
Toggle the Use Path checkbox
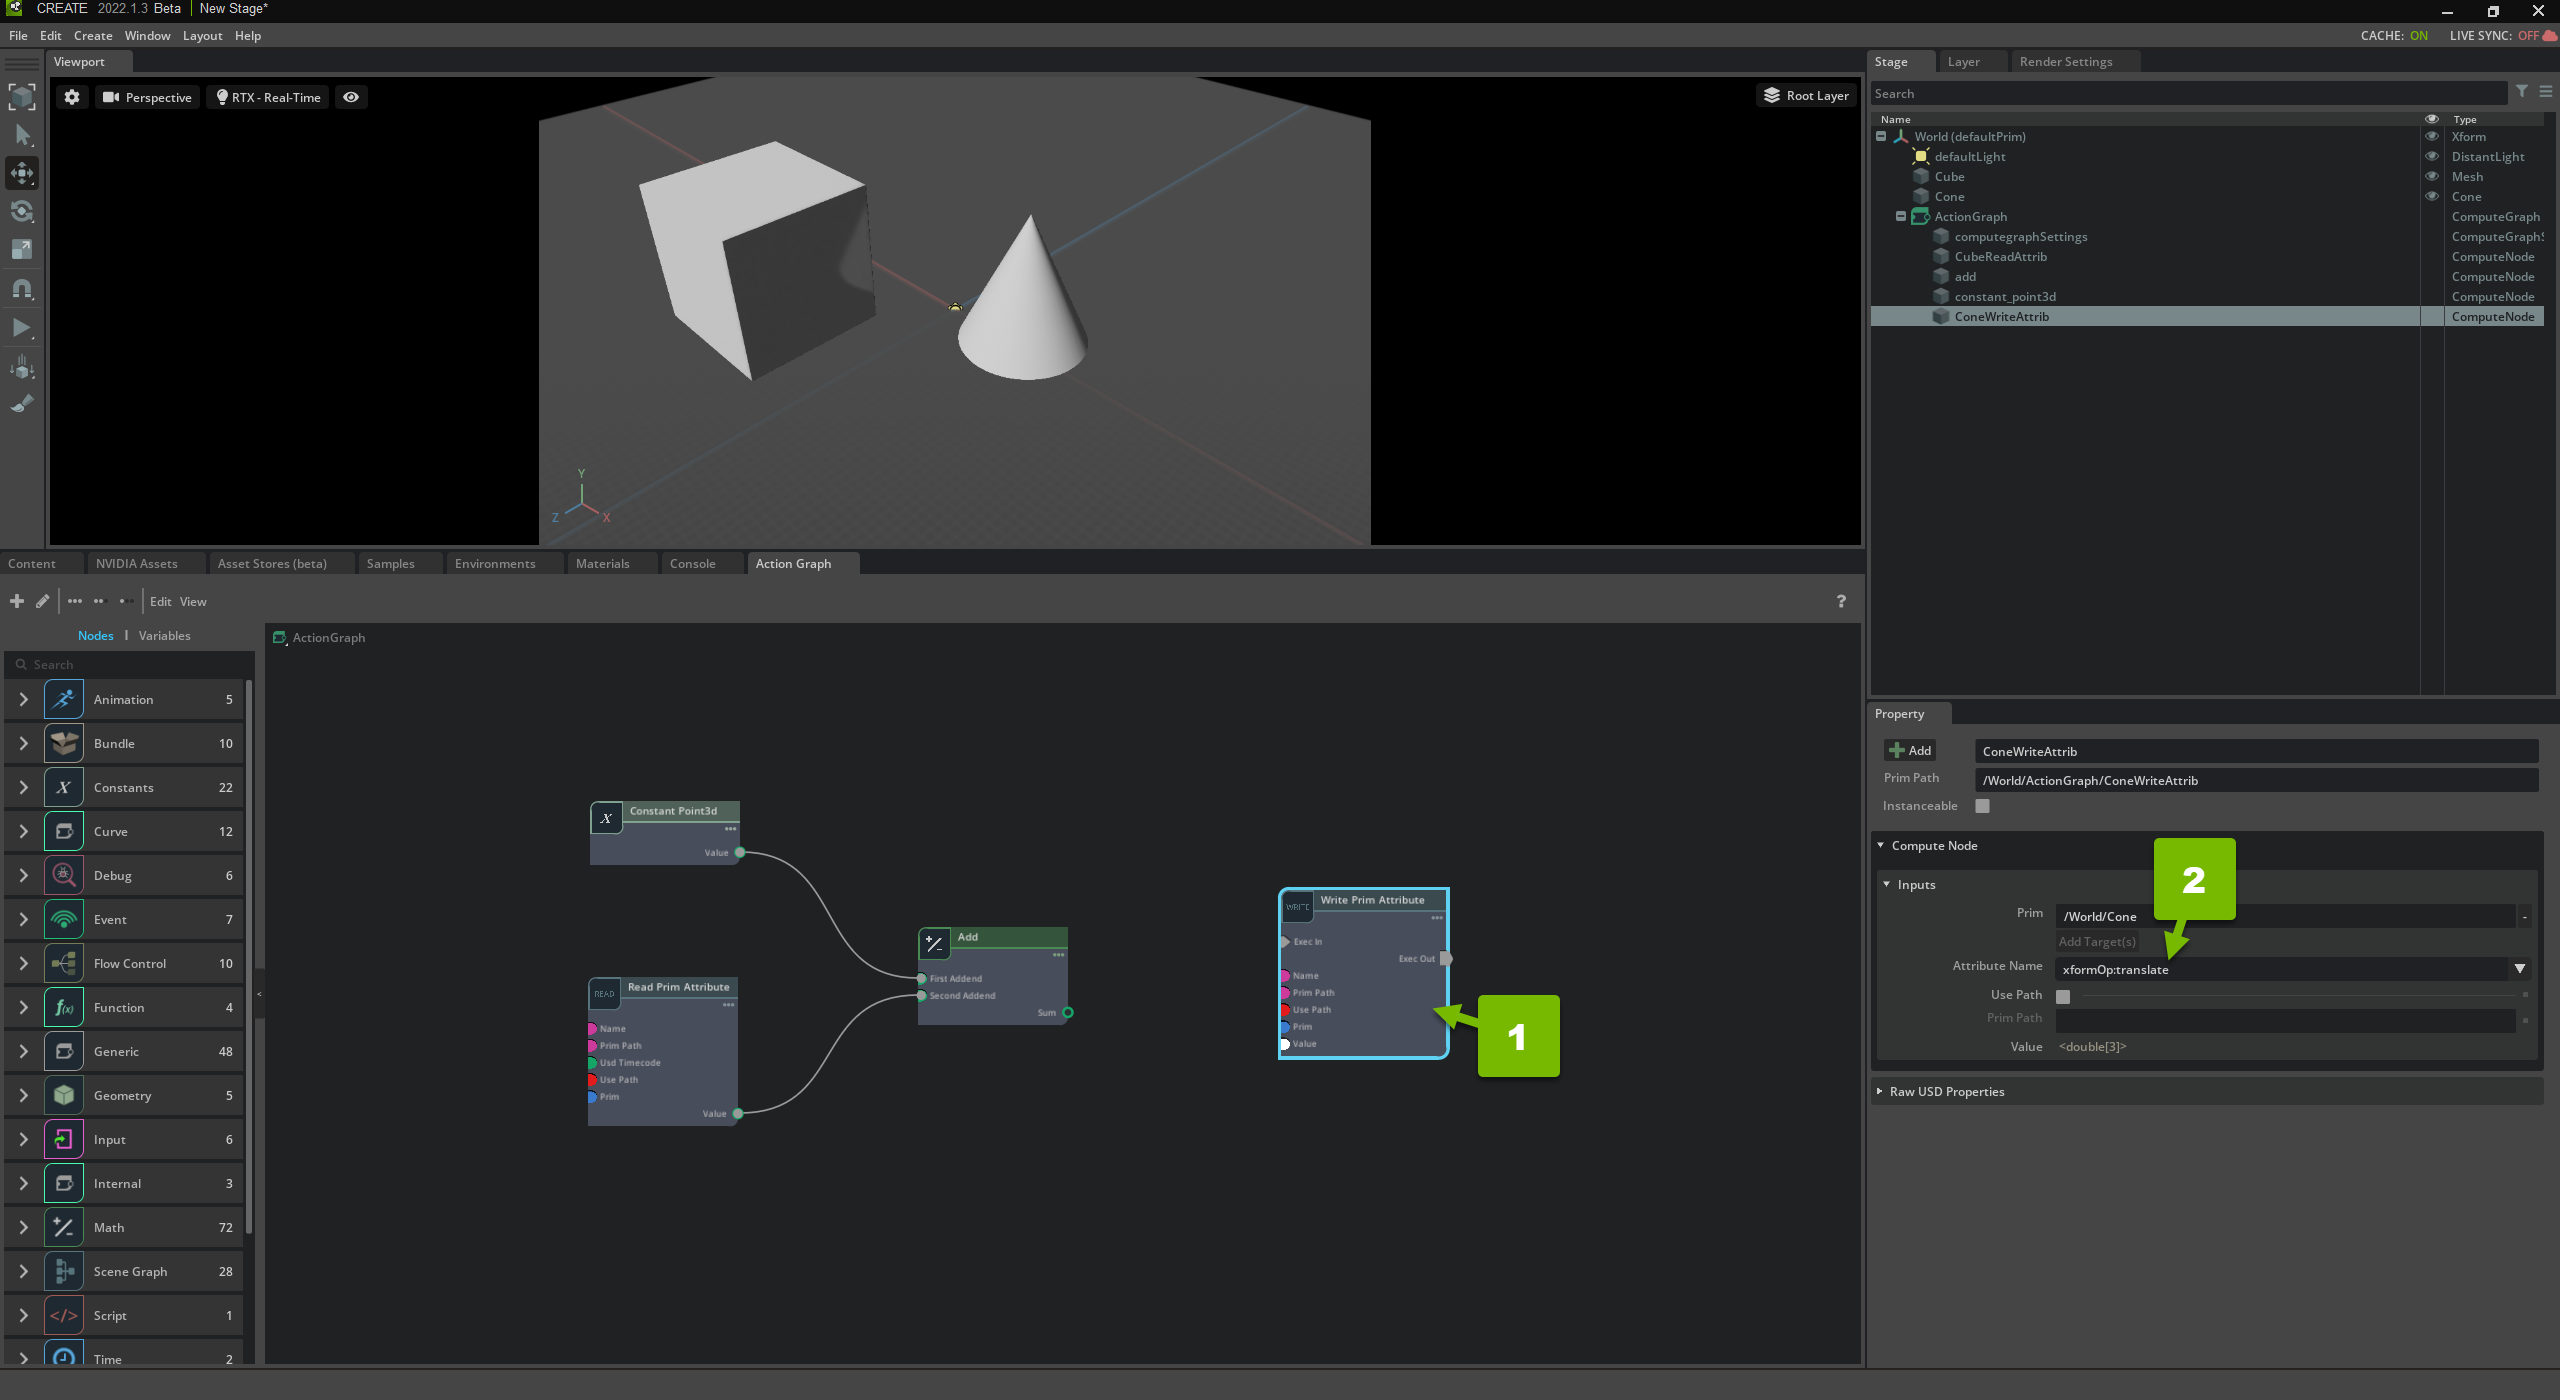click(x=2063, y=996)
